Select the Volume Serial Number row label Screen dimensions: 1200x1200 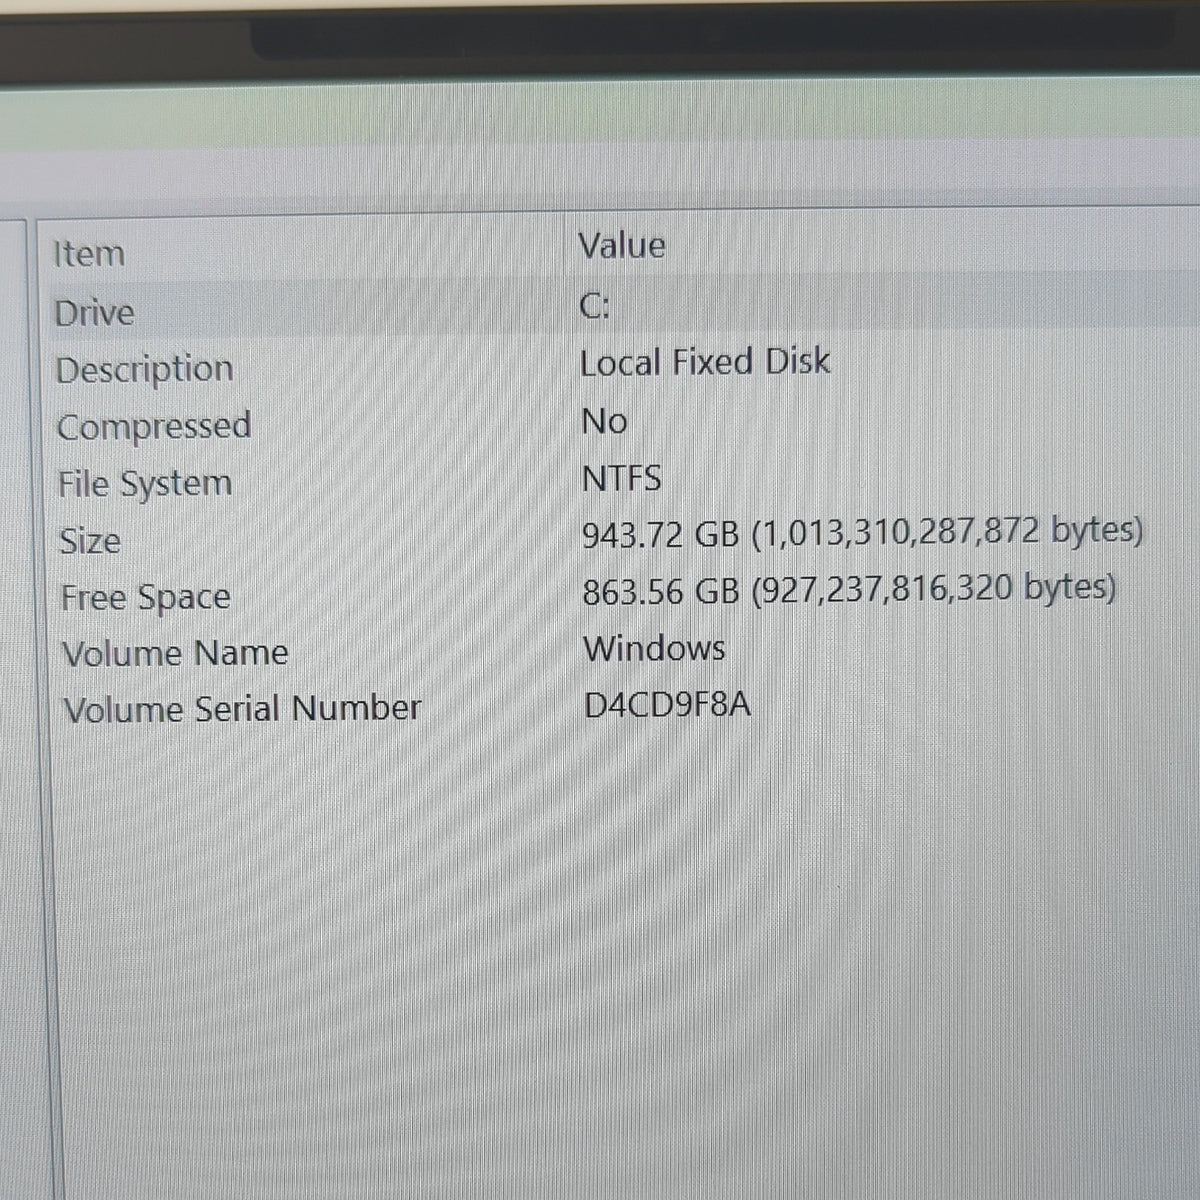[242, 709]
